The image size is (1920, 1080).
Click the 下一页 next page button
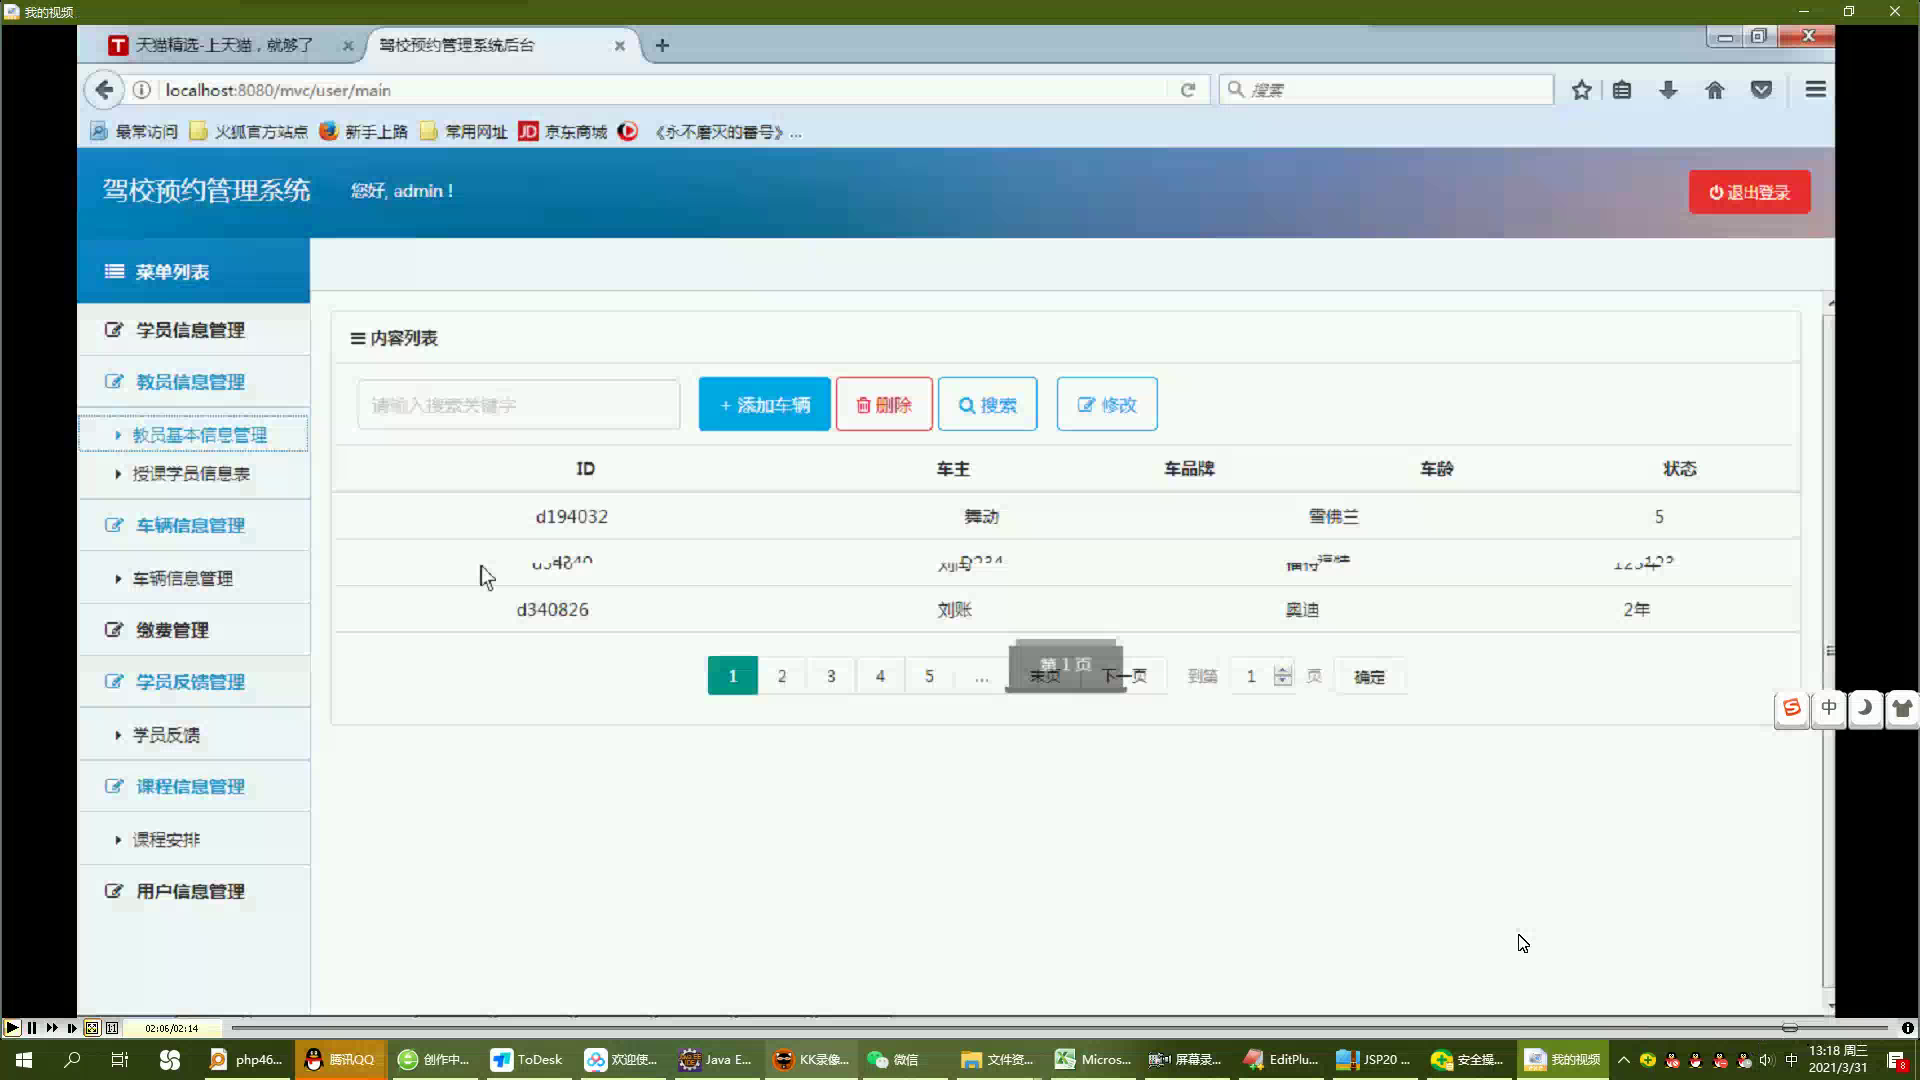coord(1125,676)
